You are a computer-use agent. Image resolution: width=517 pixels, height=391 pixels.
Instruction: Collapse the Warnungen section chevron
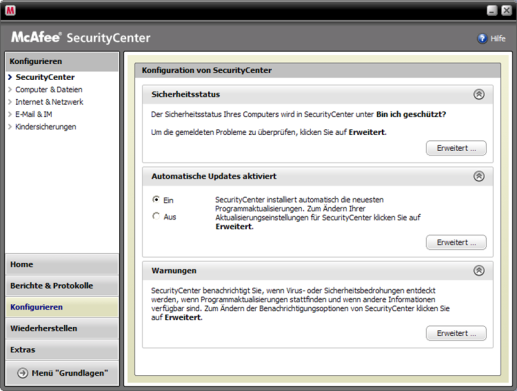click(479, 270)
